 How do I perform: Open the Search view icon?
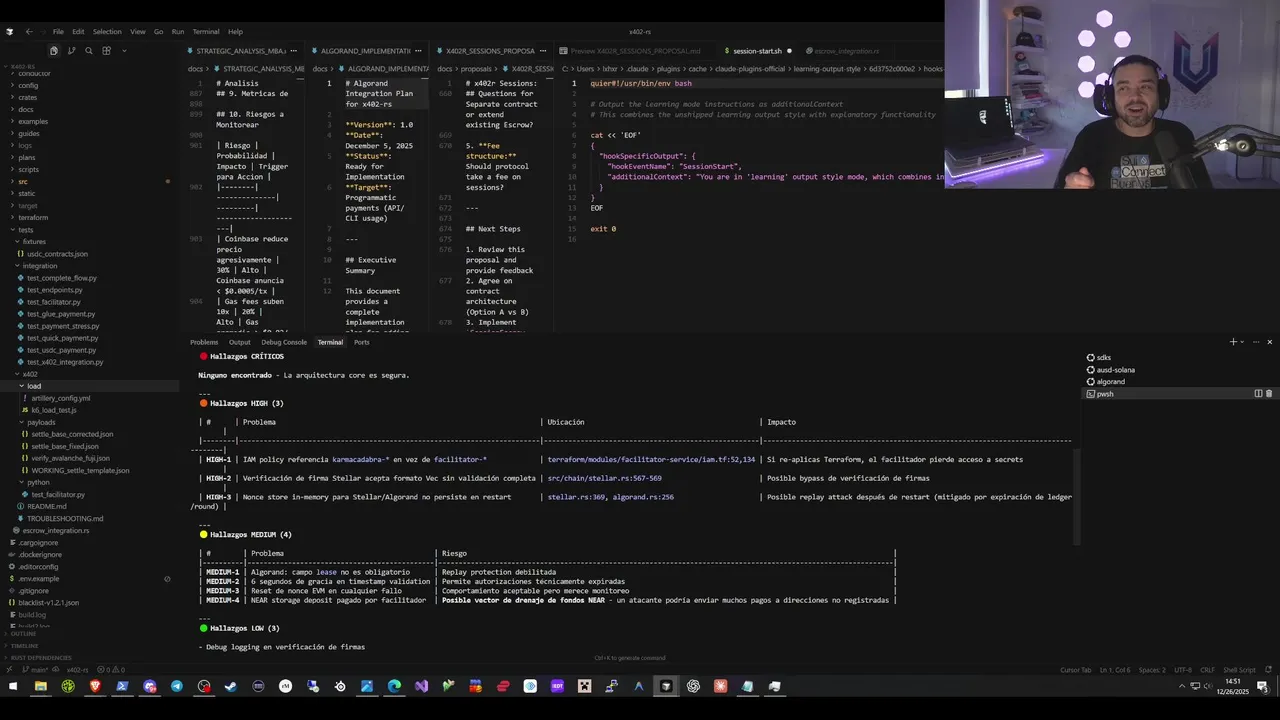click(88, 50)
